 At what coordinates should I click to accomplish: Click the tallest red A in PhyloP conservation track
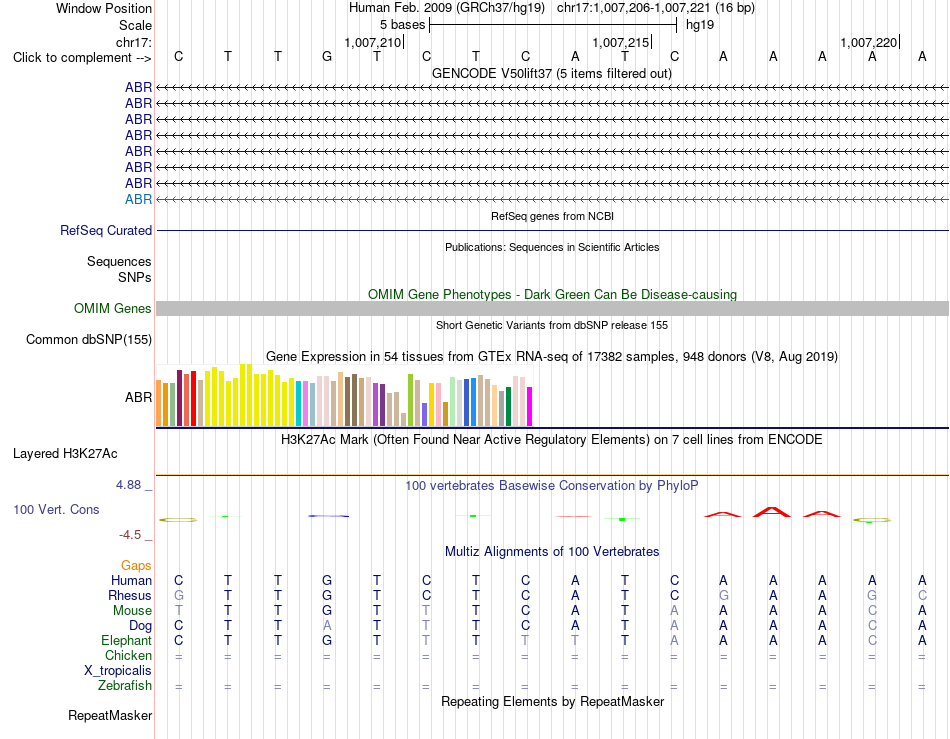tap(772, 512)
